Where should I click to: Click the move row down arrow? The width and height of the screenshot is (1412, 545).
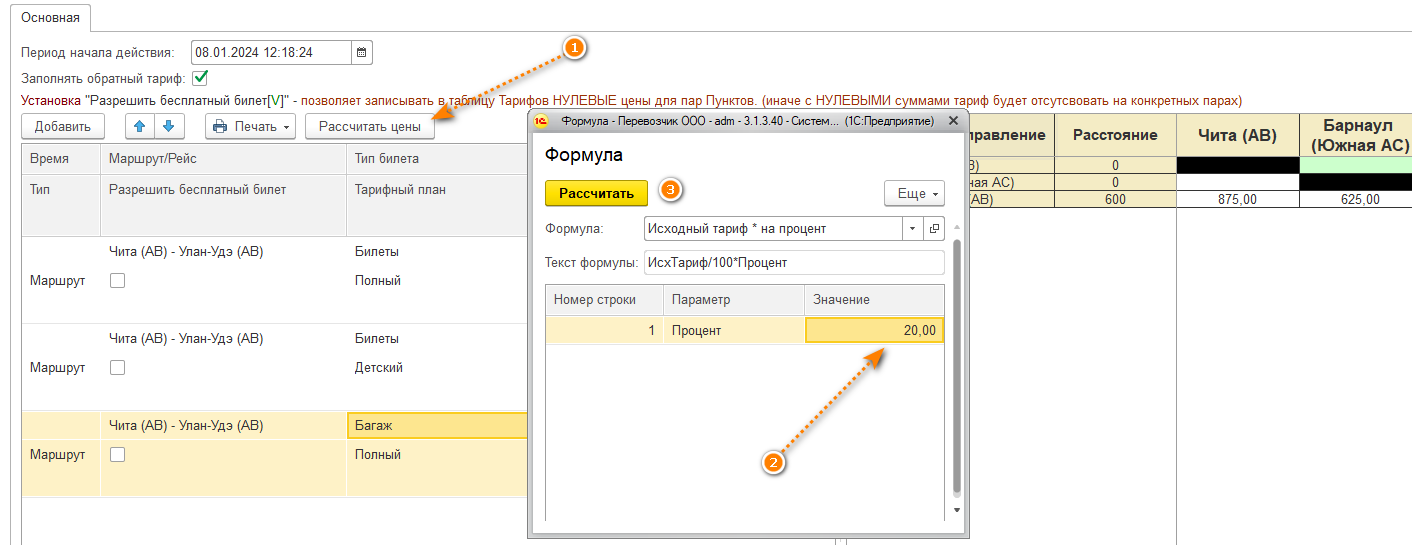pos(168,127)
